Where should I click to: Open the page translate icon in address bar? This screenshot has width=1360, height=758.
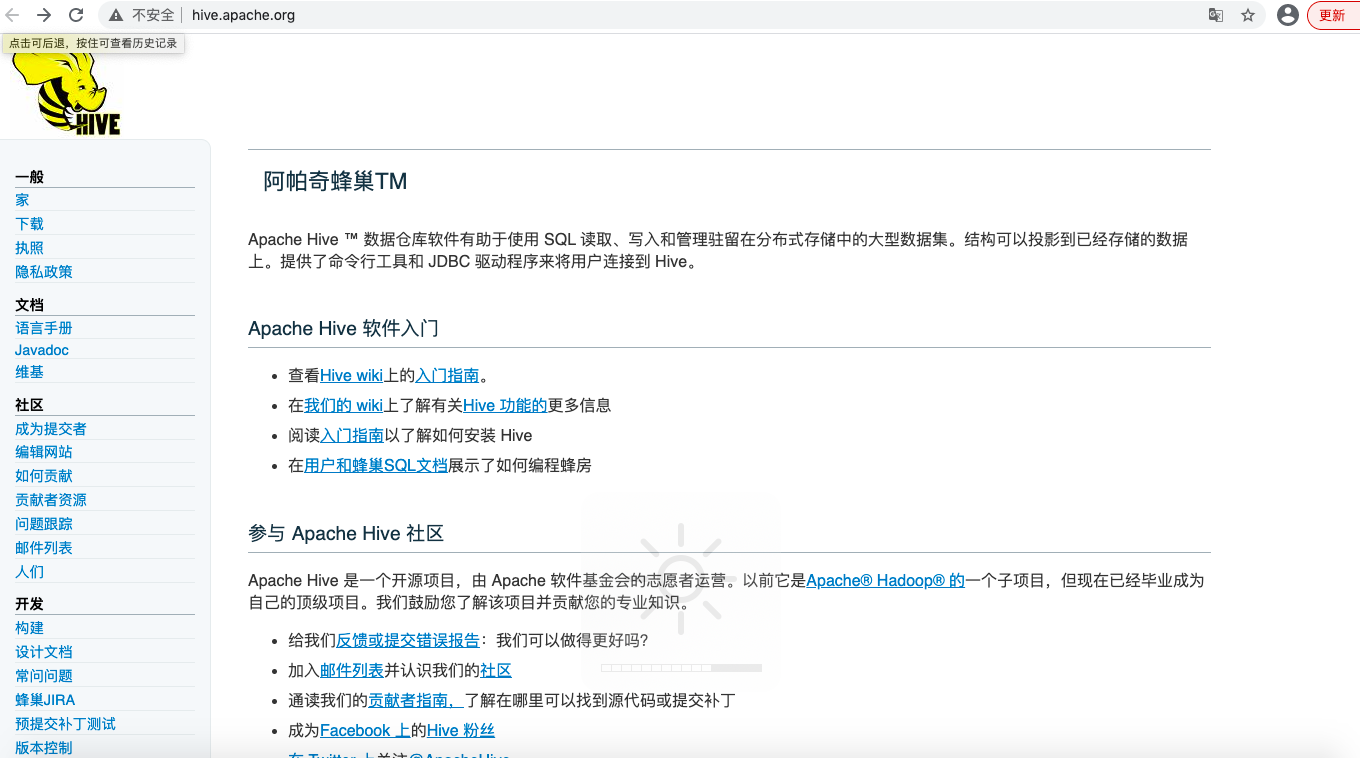(x=1213, y=15)
